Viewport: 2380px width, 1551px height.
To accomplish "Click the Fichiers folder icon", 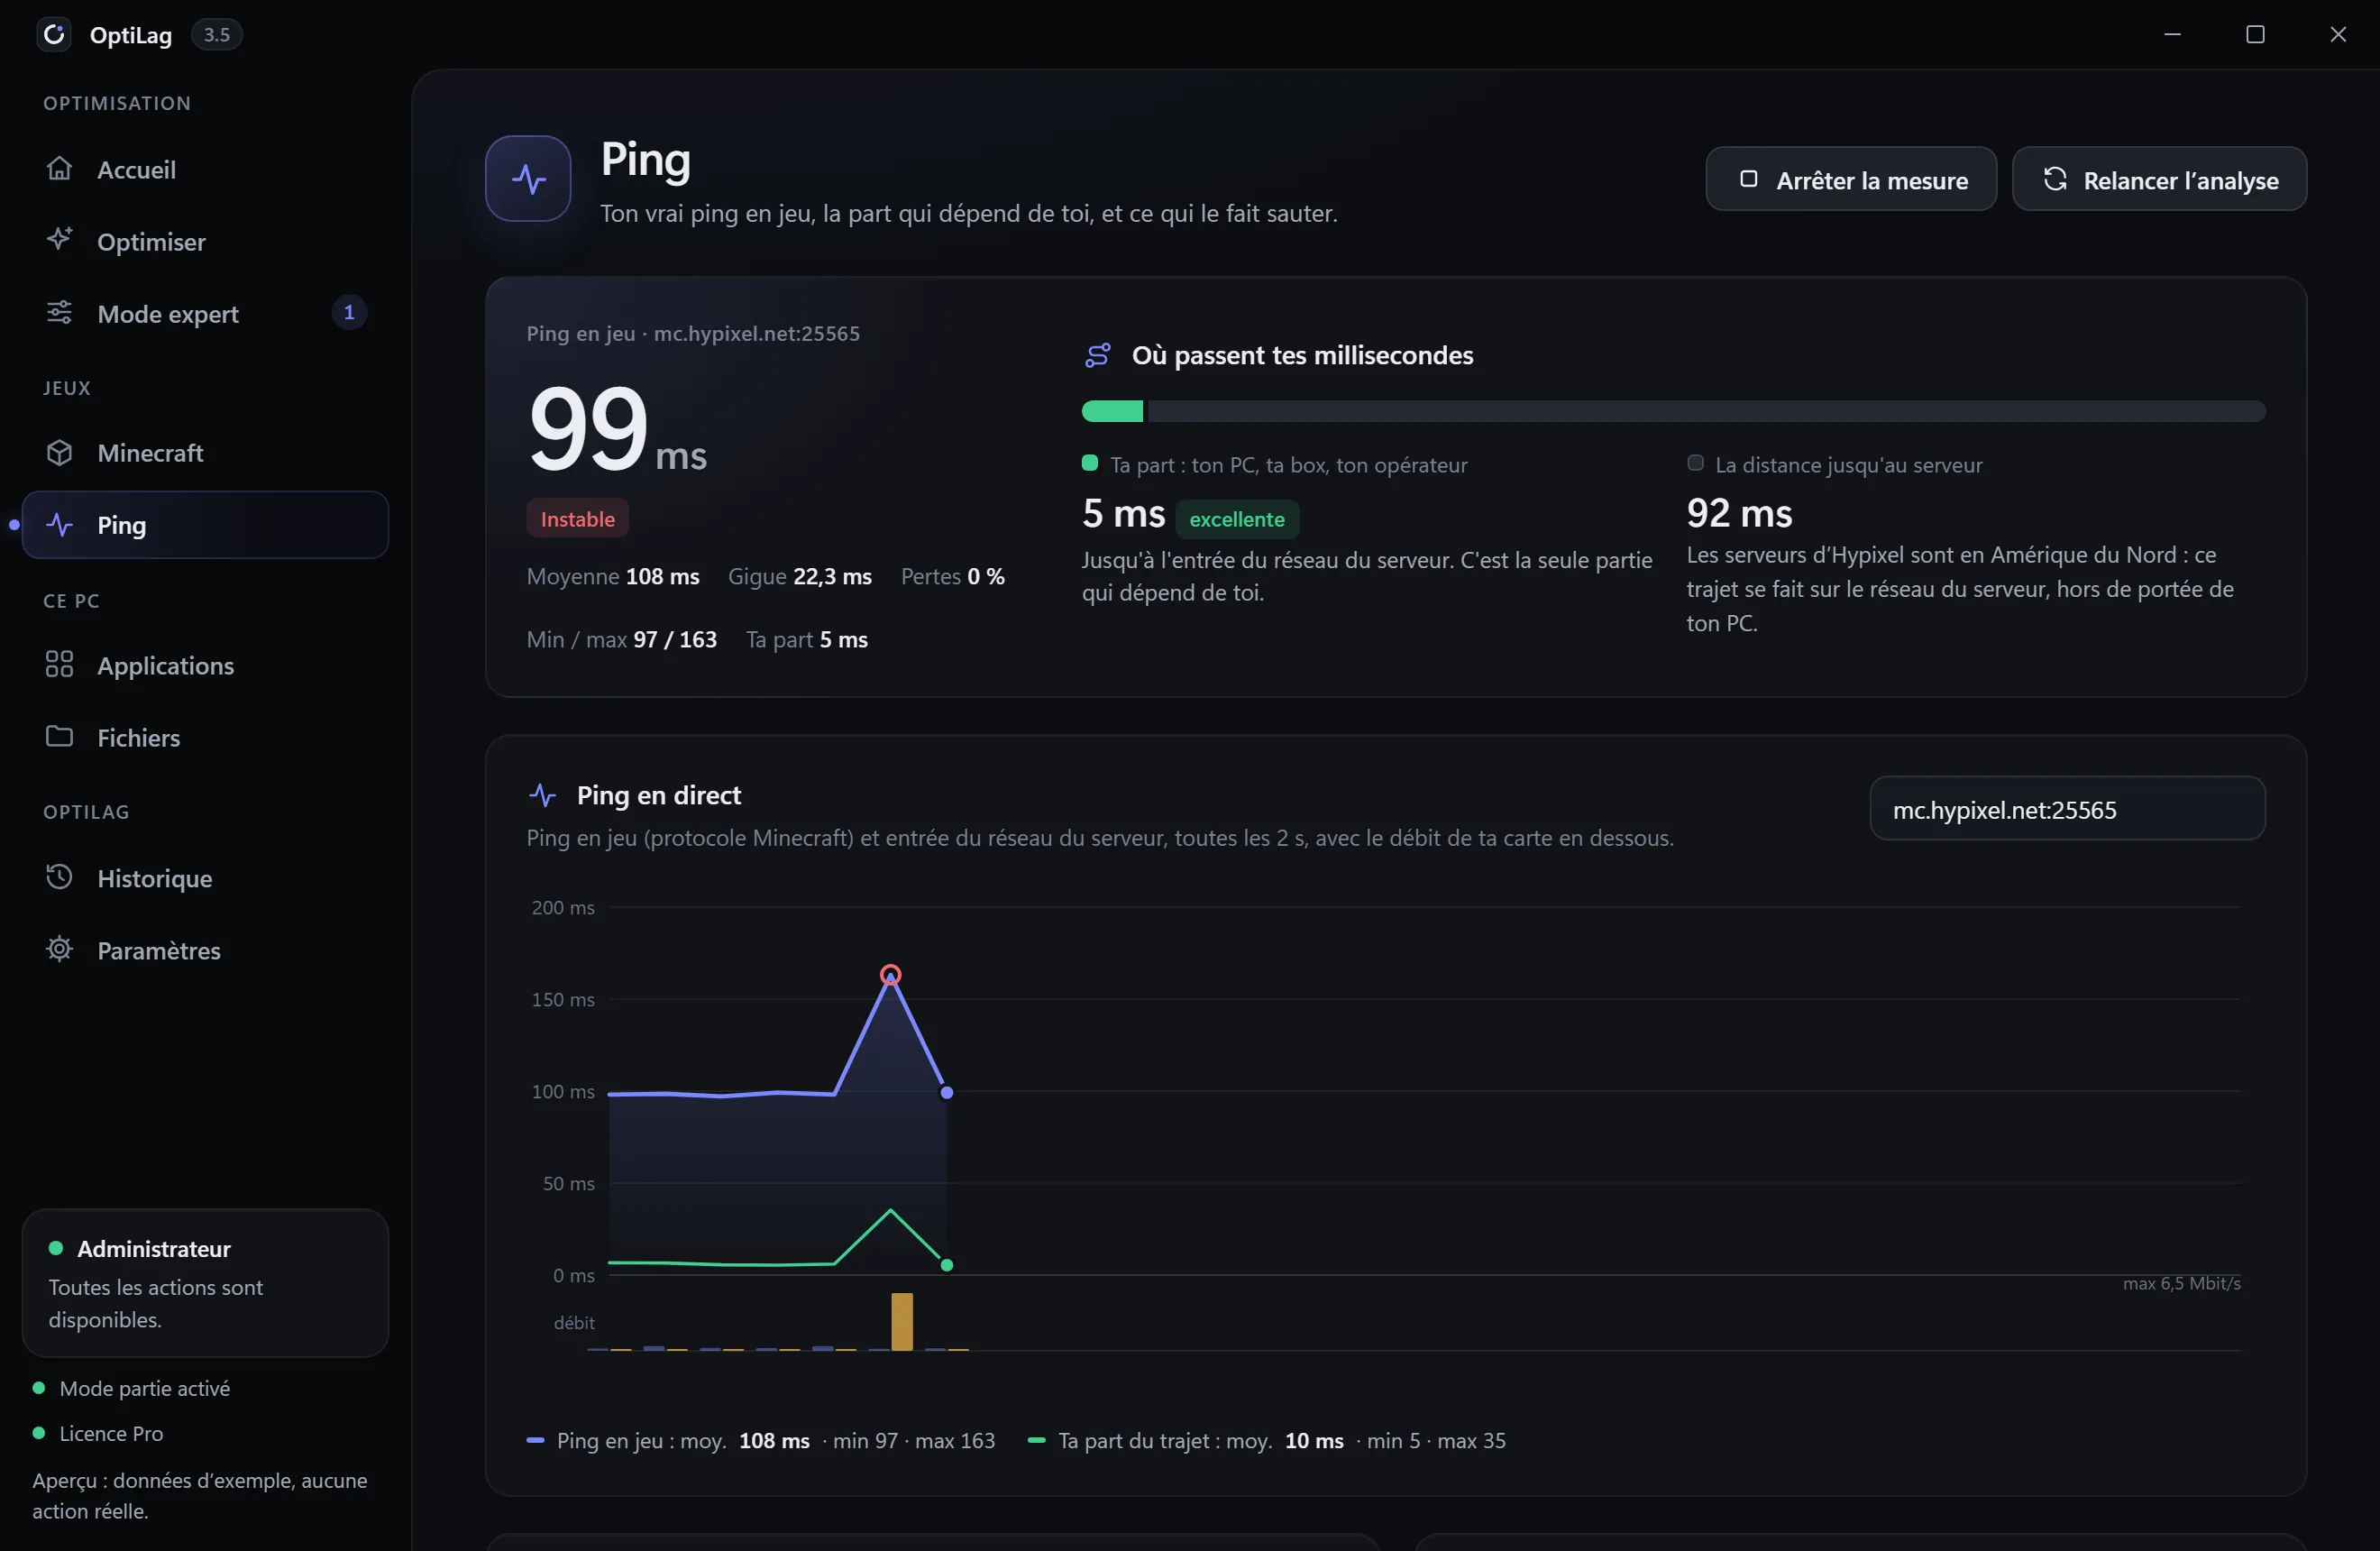I will pos(60,736).
